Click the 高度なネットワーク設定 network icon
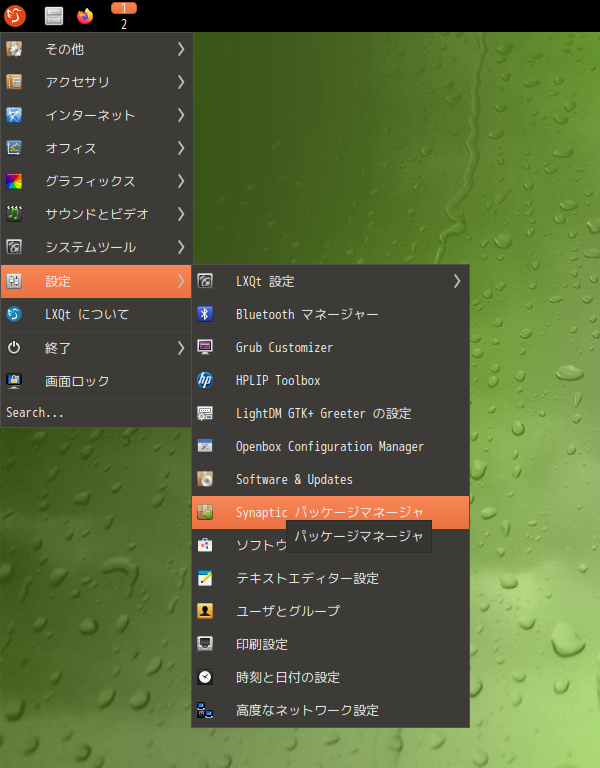The image size is (600, 768). (x=205, y=710)
